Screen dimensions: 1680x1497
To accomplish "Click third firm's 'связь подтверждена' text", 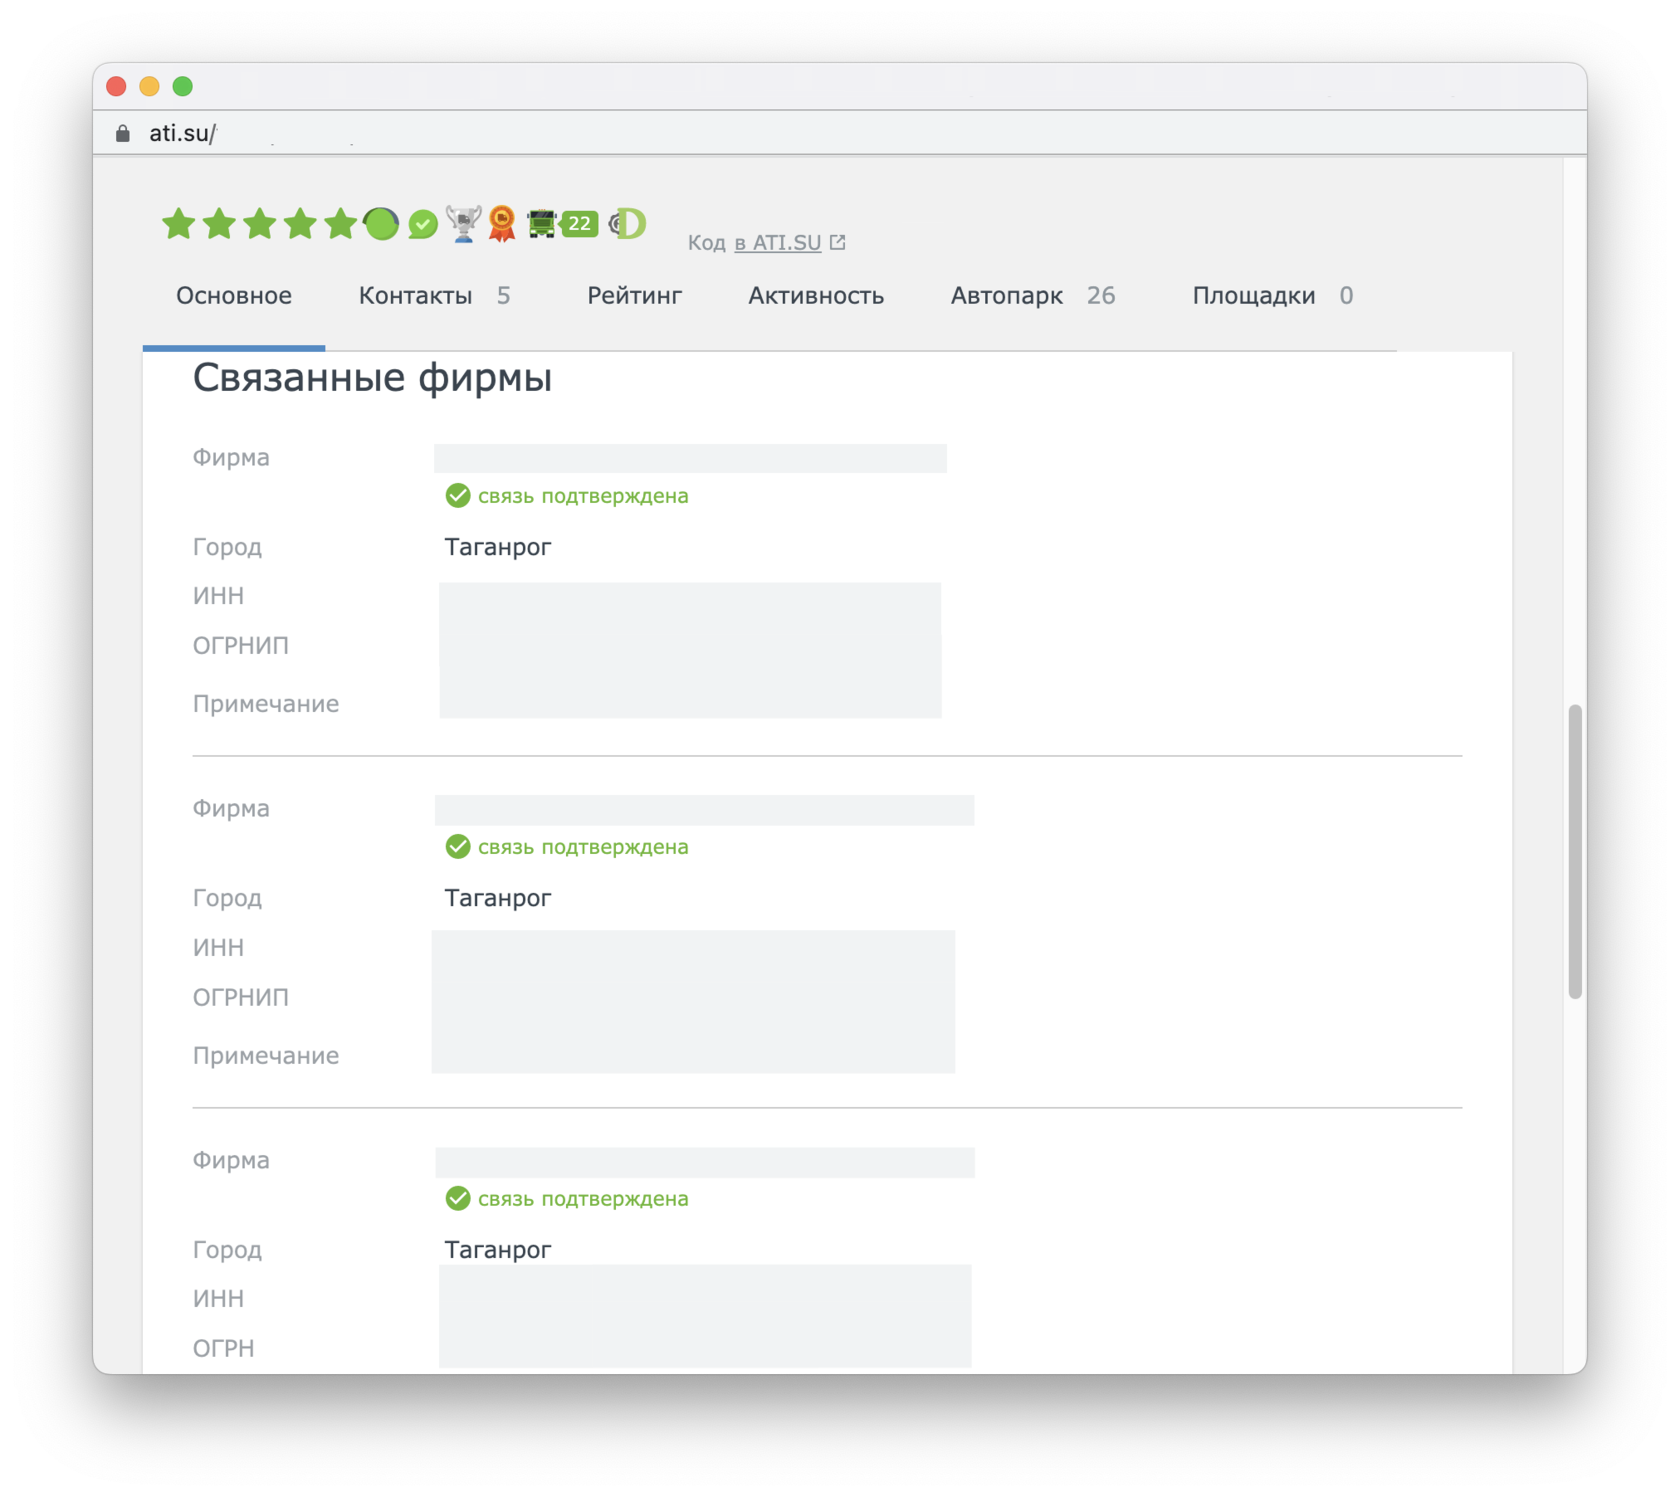I will click(583, 1199).
